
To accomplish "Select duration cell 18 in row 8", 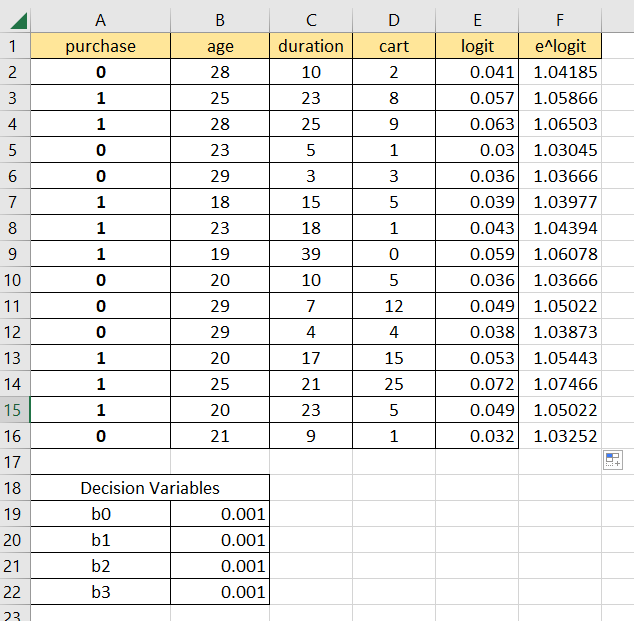I will 311,228.
